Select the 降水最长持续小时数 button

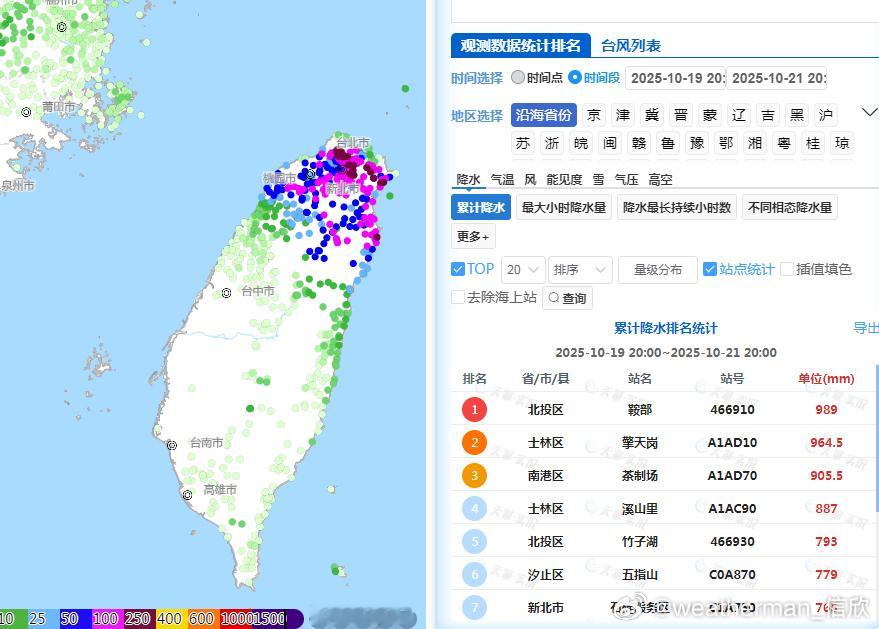point(677,207)
